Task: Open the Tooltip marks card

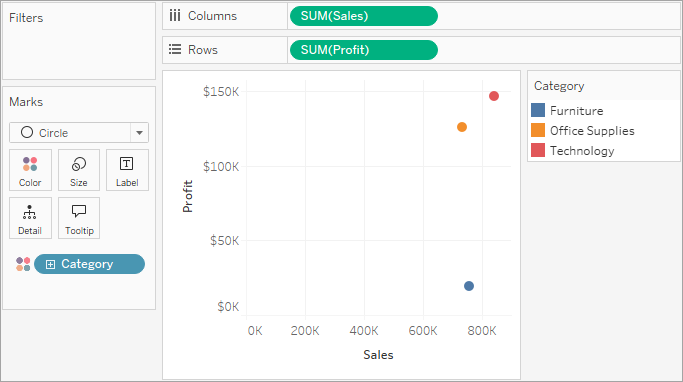Action: (79, 218)
